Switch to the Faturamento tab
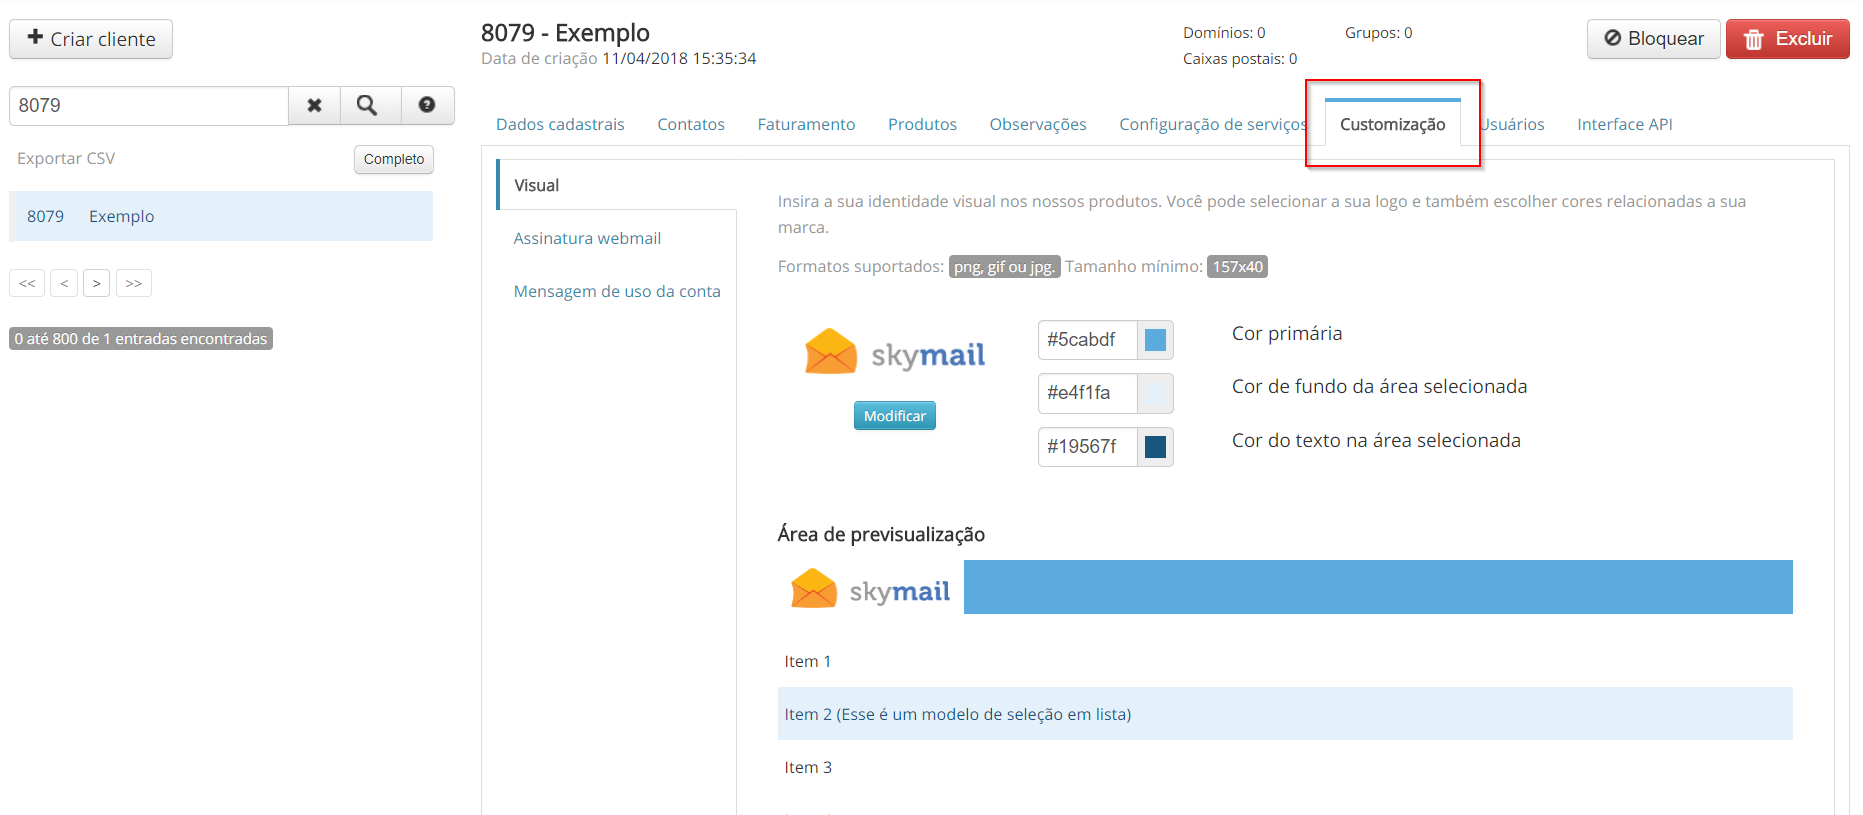1863x815 pixels. [x=806, y=124]
